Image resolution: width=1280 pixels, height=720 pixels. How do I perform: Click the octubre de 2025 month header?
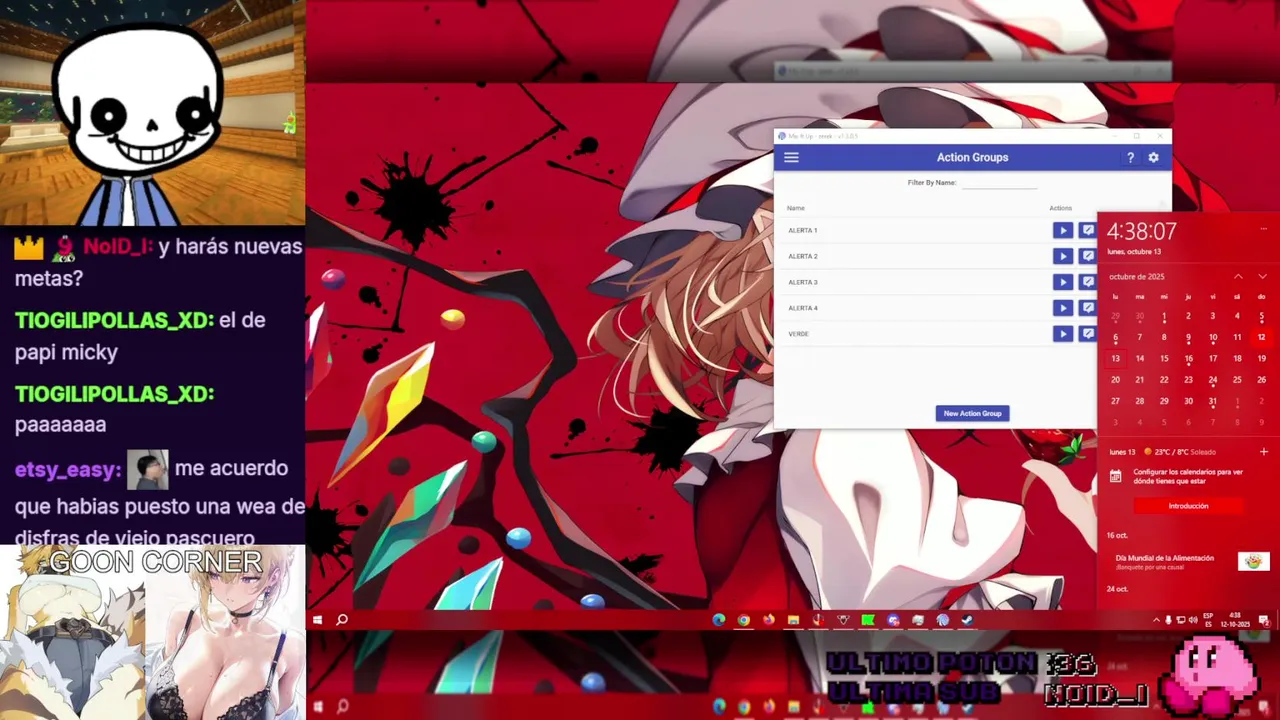click(x=1136, y=277)
